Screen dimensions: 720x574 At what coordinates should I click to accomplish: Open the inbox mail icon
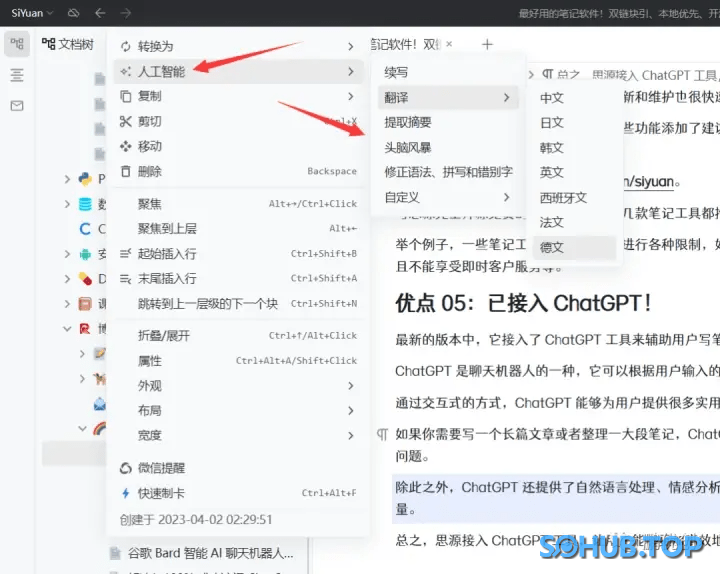pos(17,106)
